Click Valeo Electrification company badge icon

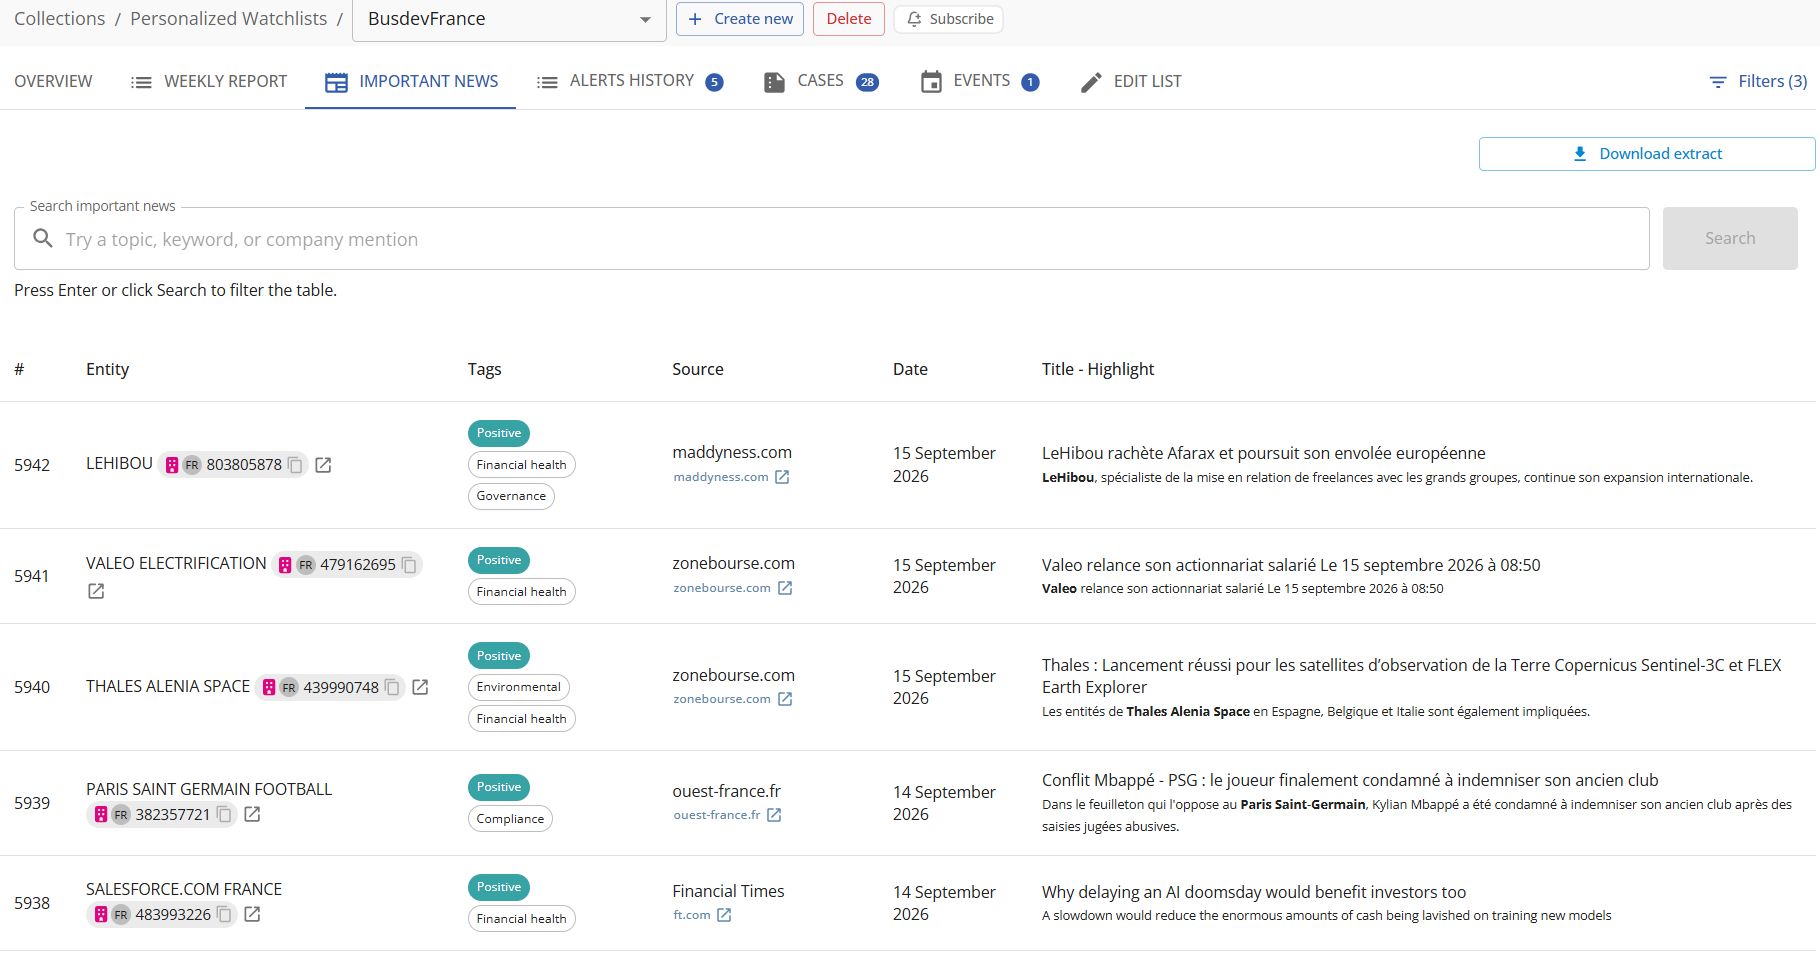[285, 565]
